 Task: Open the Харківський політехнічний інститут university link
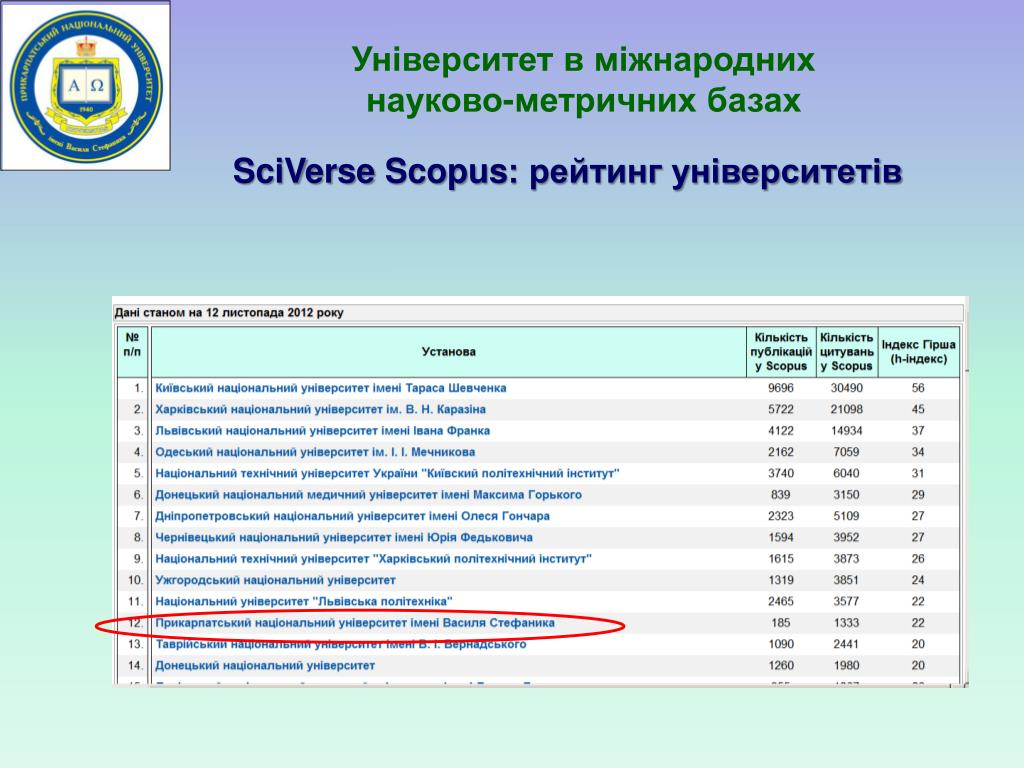click(374, 559)
